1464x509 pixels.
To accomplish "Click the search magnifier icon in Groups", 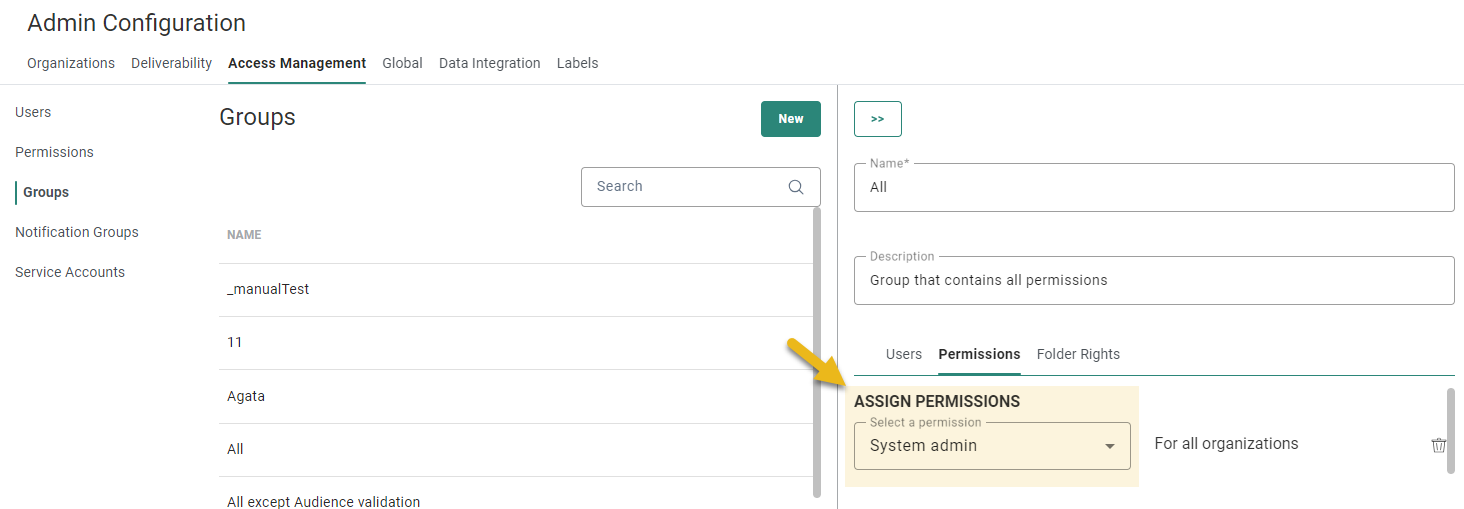I will [796, 187].
